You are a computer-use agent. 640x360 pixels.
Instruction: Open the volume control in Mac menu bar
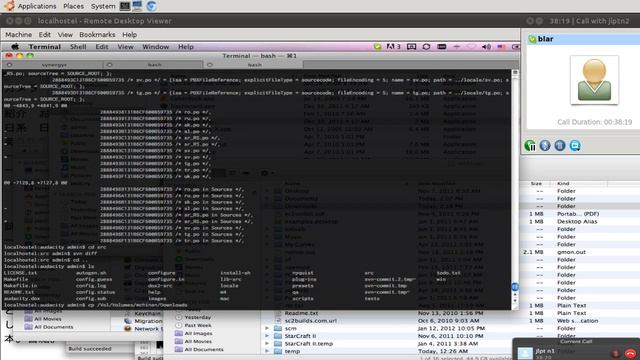(x=486, y=47)
